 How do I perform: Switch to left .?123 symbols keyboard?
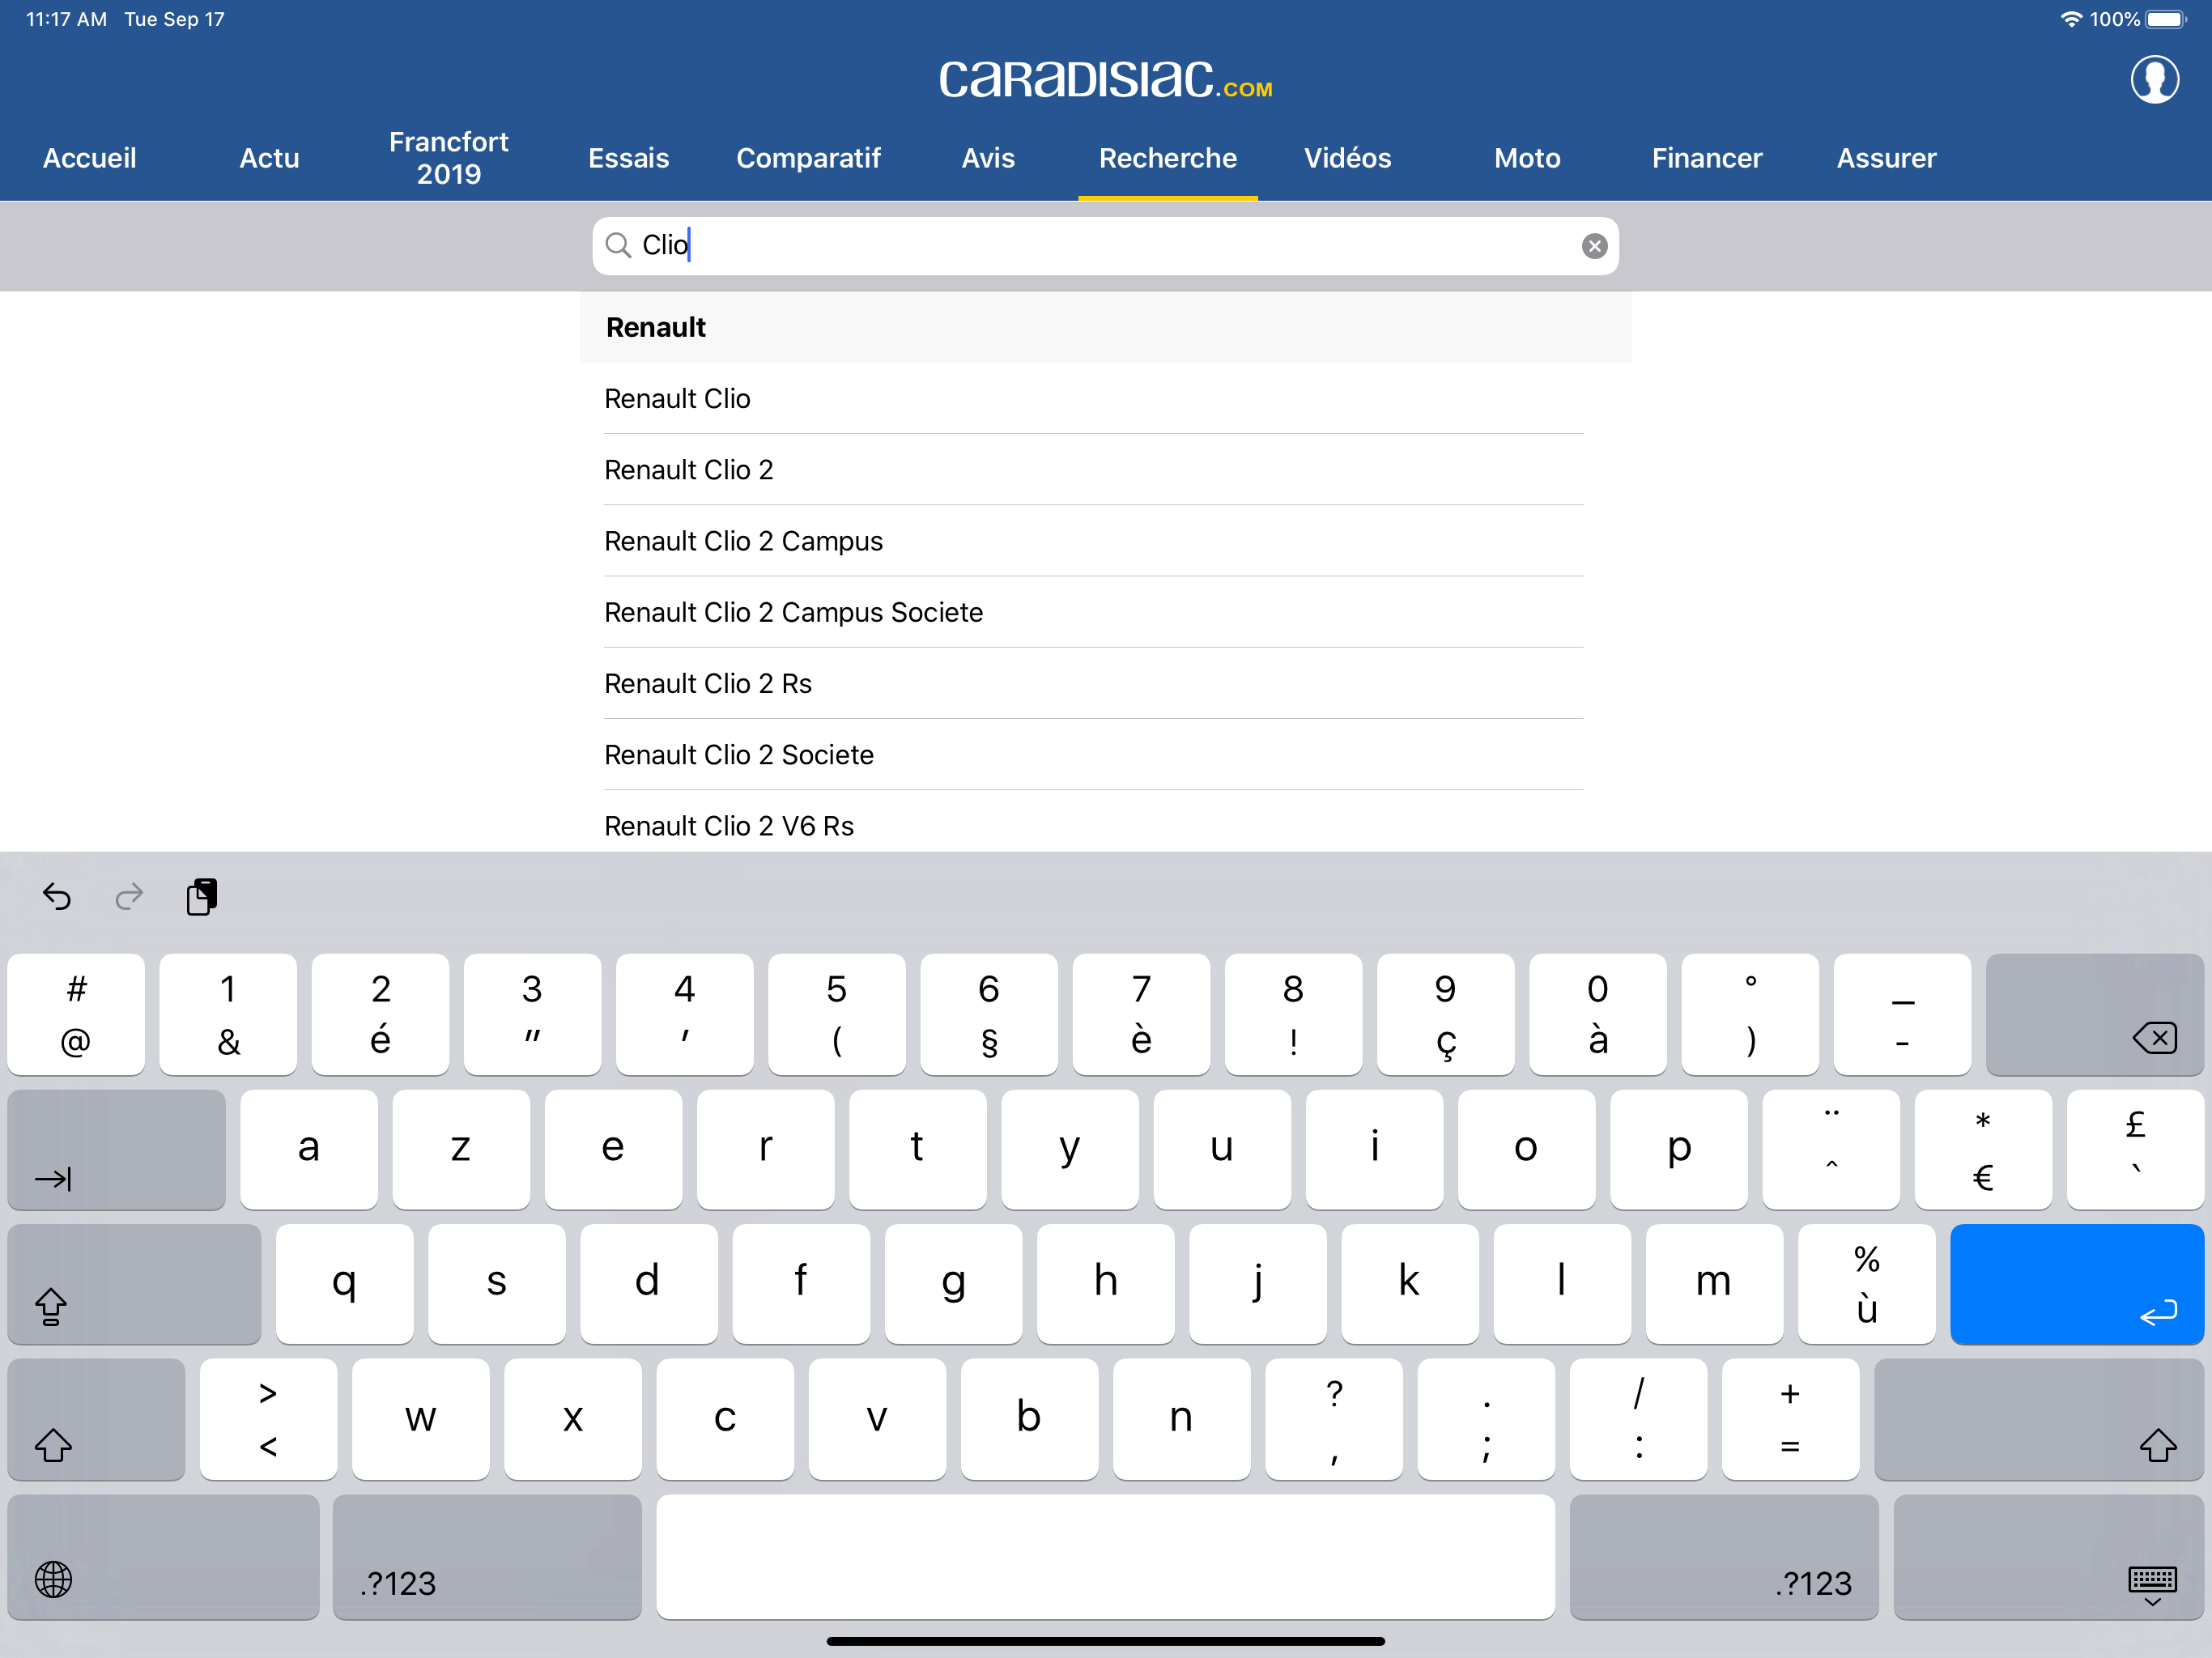pos(487,1557)
